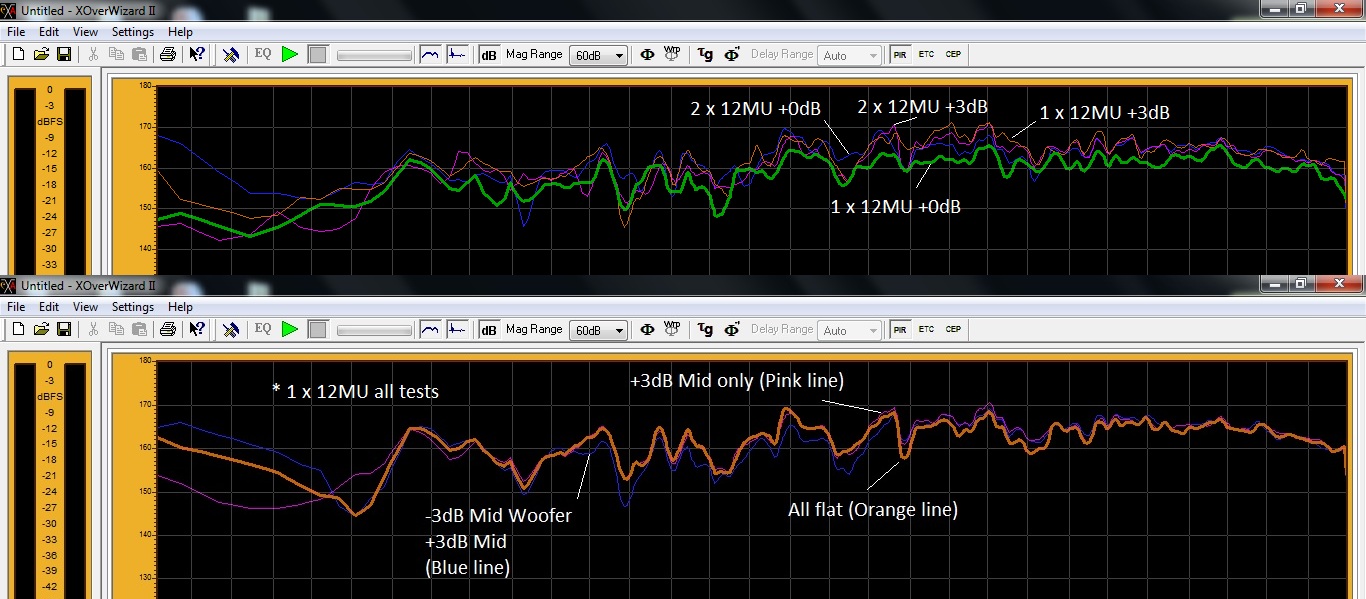Click Open folder icon in upper window
1366x599 pixels.
click(x=41, y=54)
